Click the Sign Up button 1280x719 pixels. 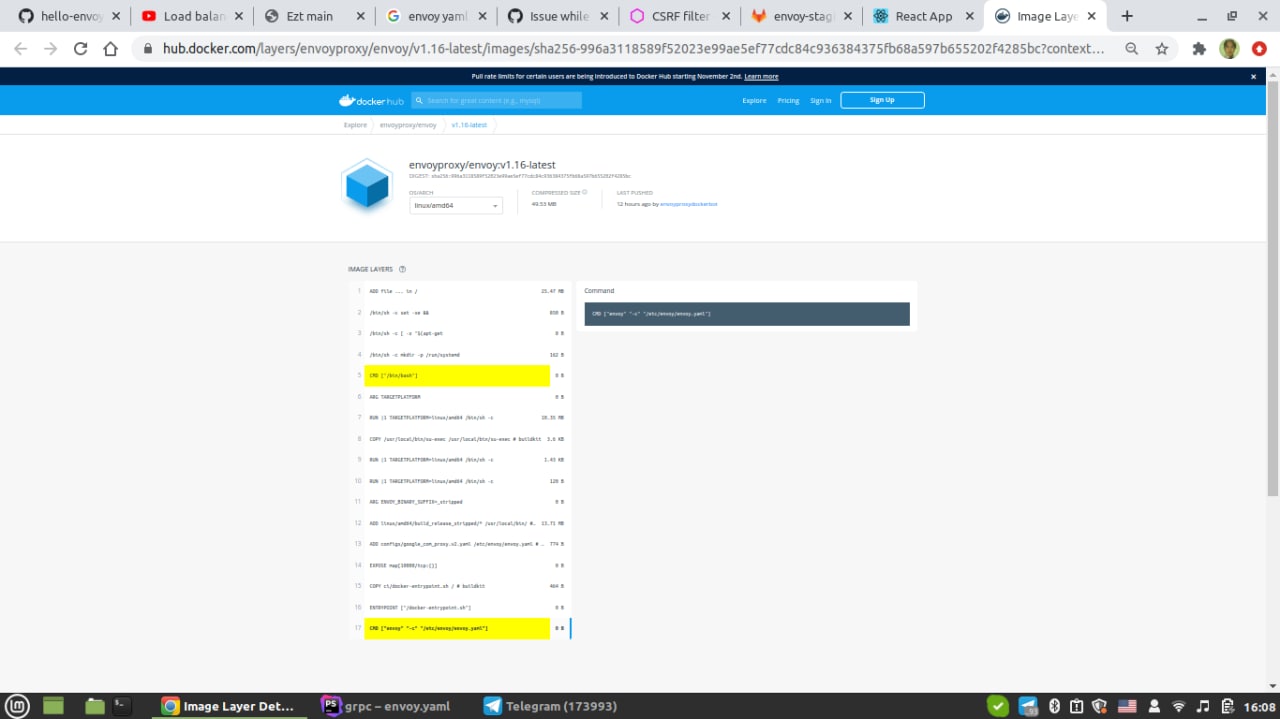pos(882,100)
